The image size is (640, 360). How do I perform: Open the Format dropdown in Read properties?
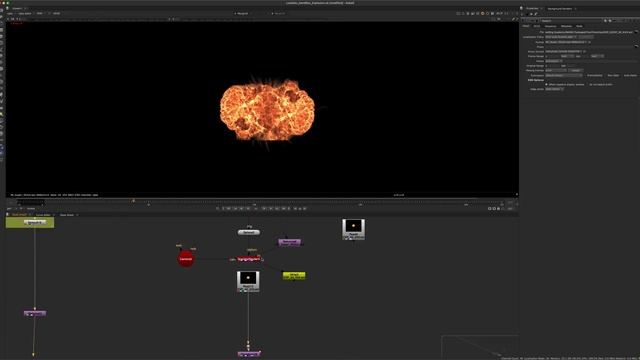coord(567,42)
